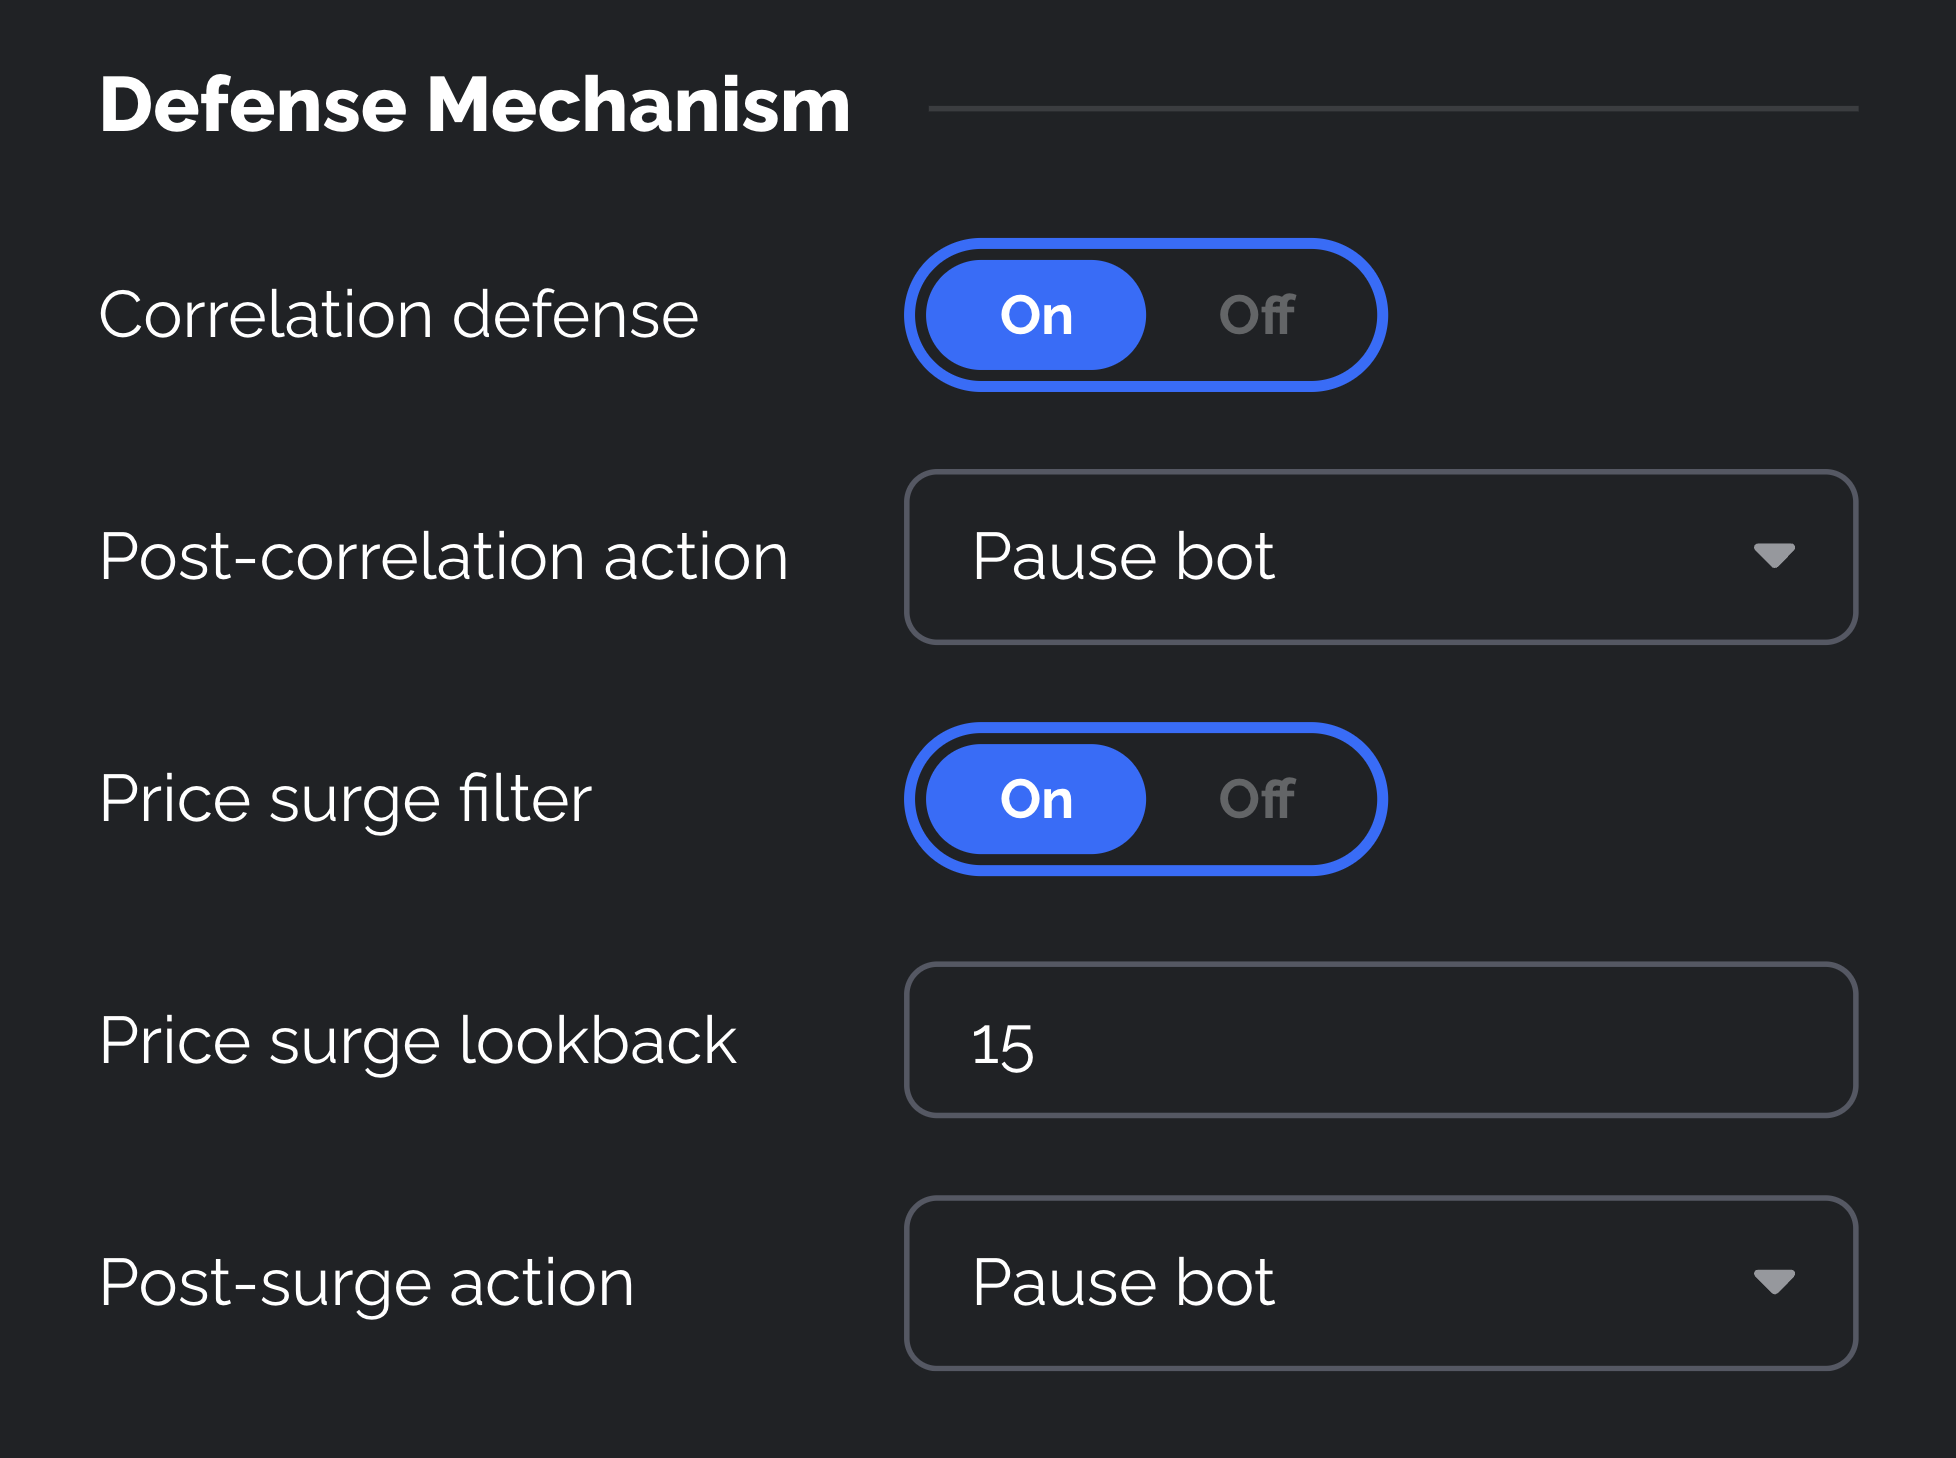The width and height of the screenshot is (1956, 1458).
Task: Click the Post-surge action dropdown arrow
Action: pyautogui.click(x=1774, y=1282)
